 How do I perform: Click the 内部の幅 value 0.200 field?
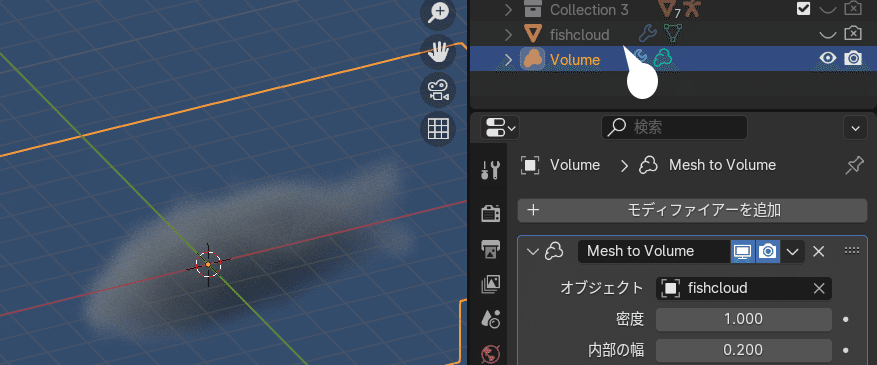pos(743,350)
